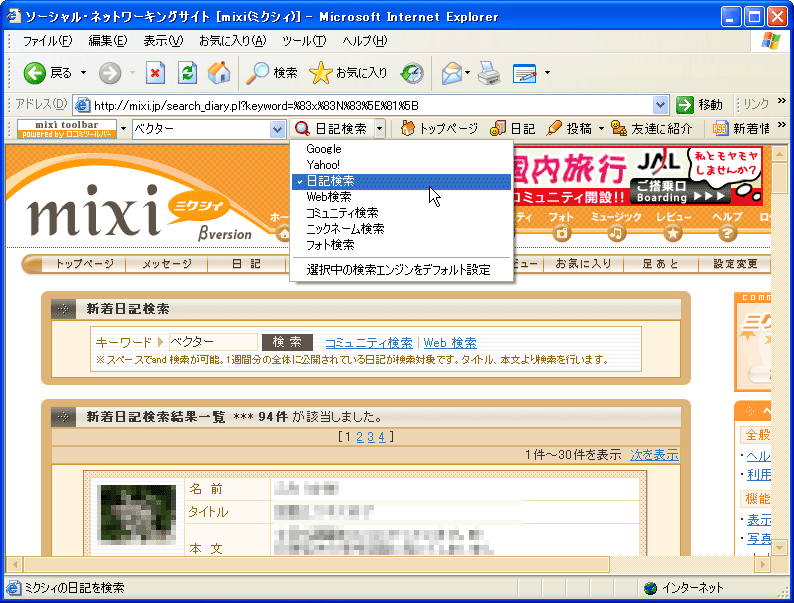Click the ミュージック note nav icon
Image resolution: width=794 pixels, height=603 pixels.
pyautogui.click(x=616, y=233)
